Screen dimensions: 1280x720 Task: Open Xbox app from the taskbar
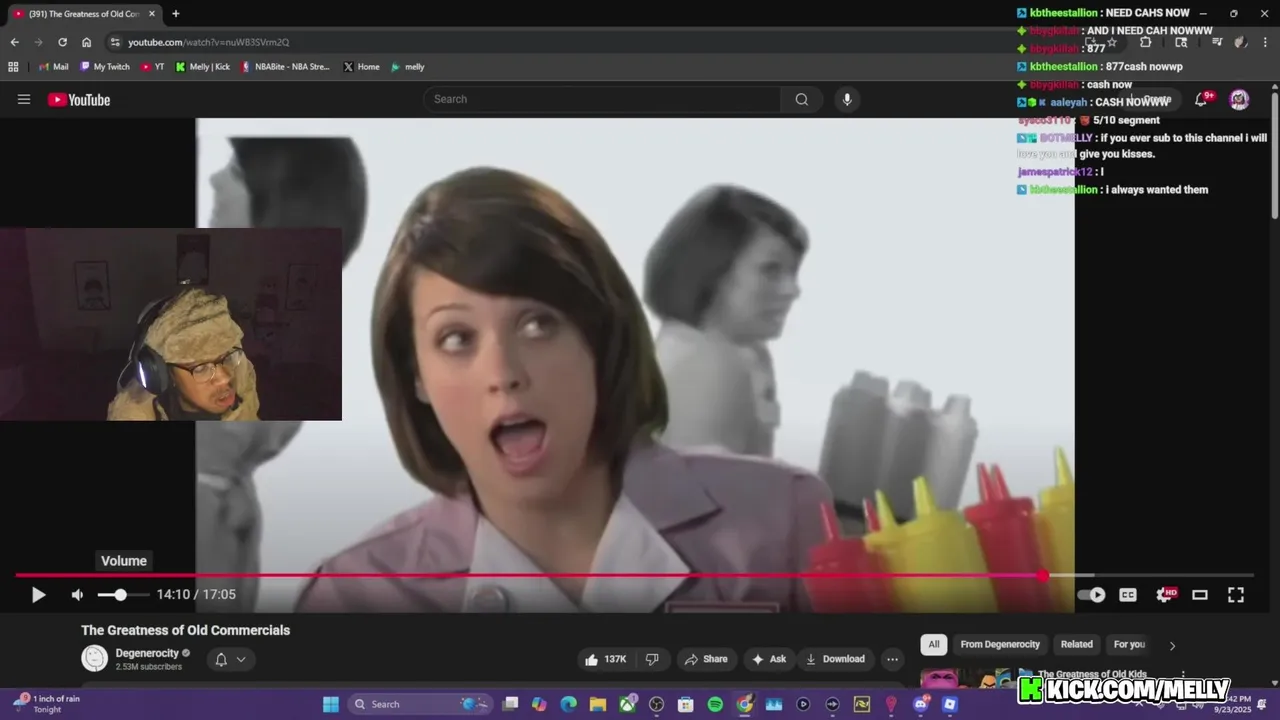click(627, 704)
